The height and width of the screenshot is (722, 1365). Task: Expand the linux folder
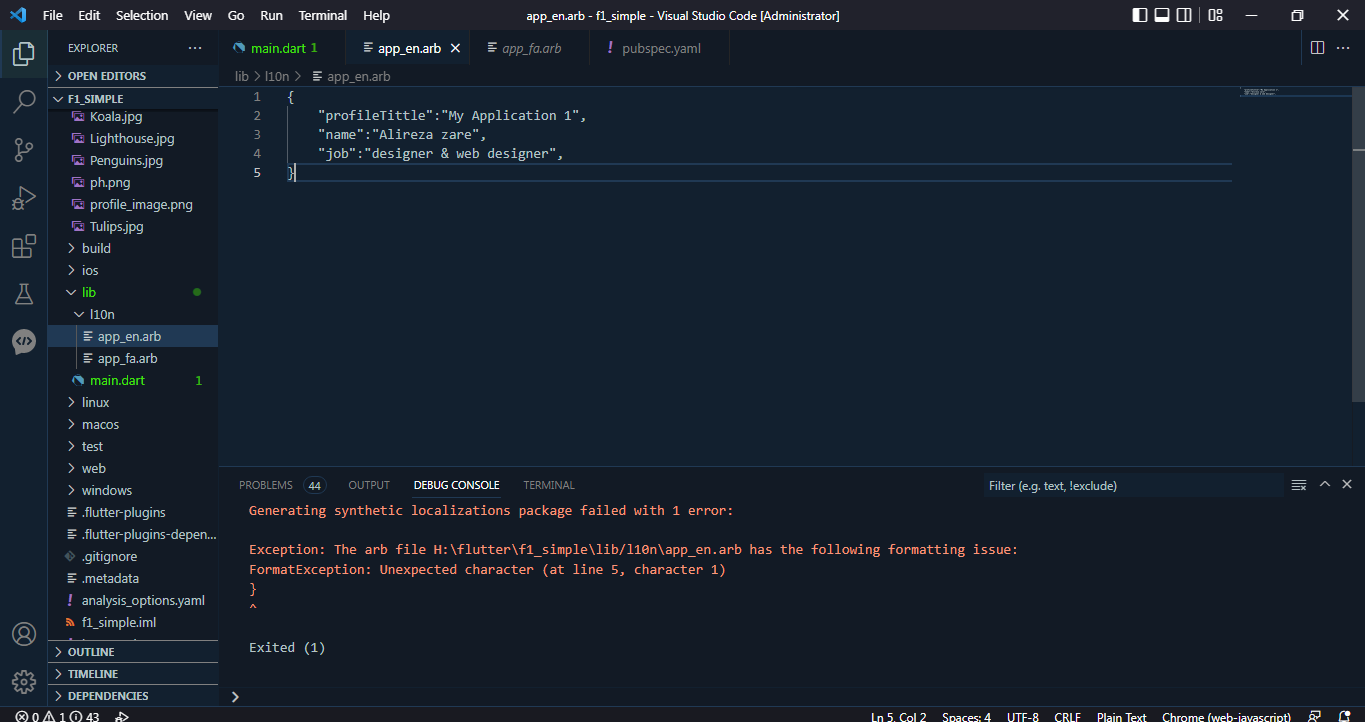[x=133, y=402]
